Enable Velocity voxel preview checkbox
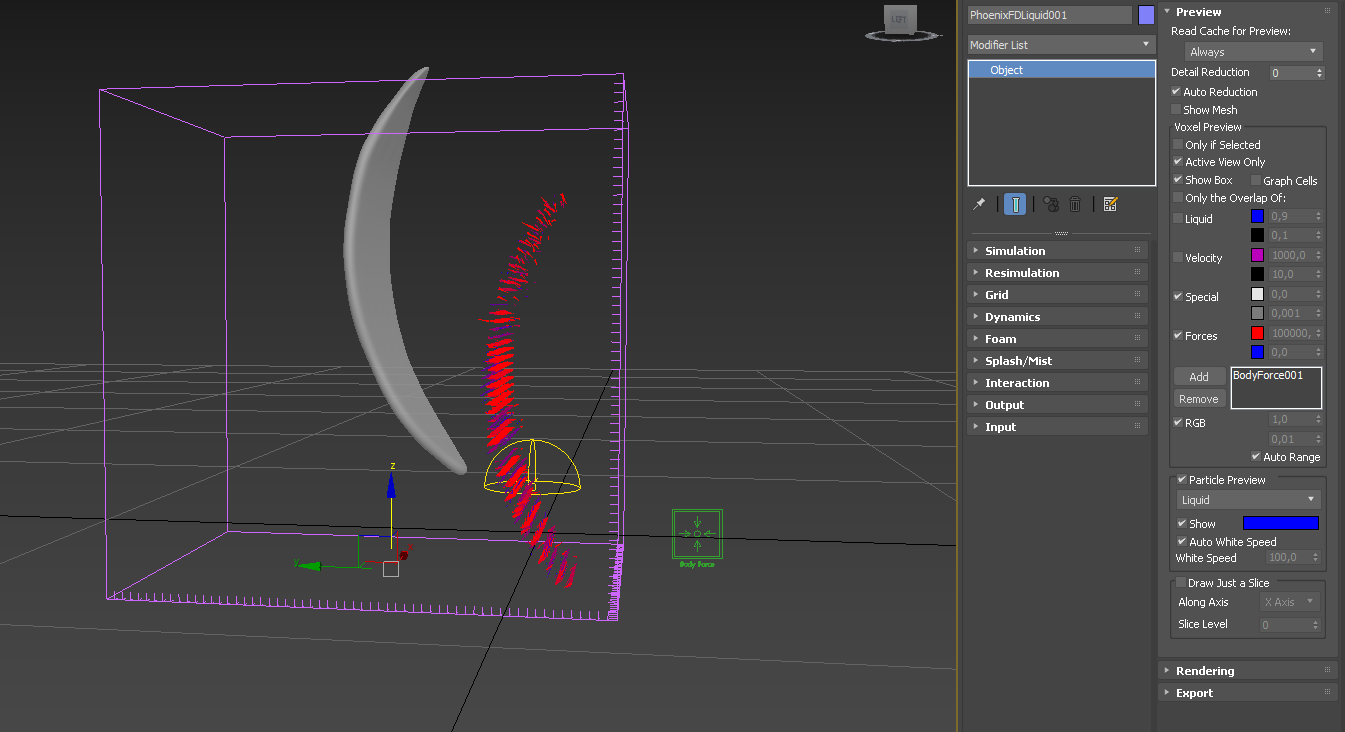Image resolution: width=1345 pixels, height=732 pixels. point(1178,258)
